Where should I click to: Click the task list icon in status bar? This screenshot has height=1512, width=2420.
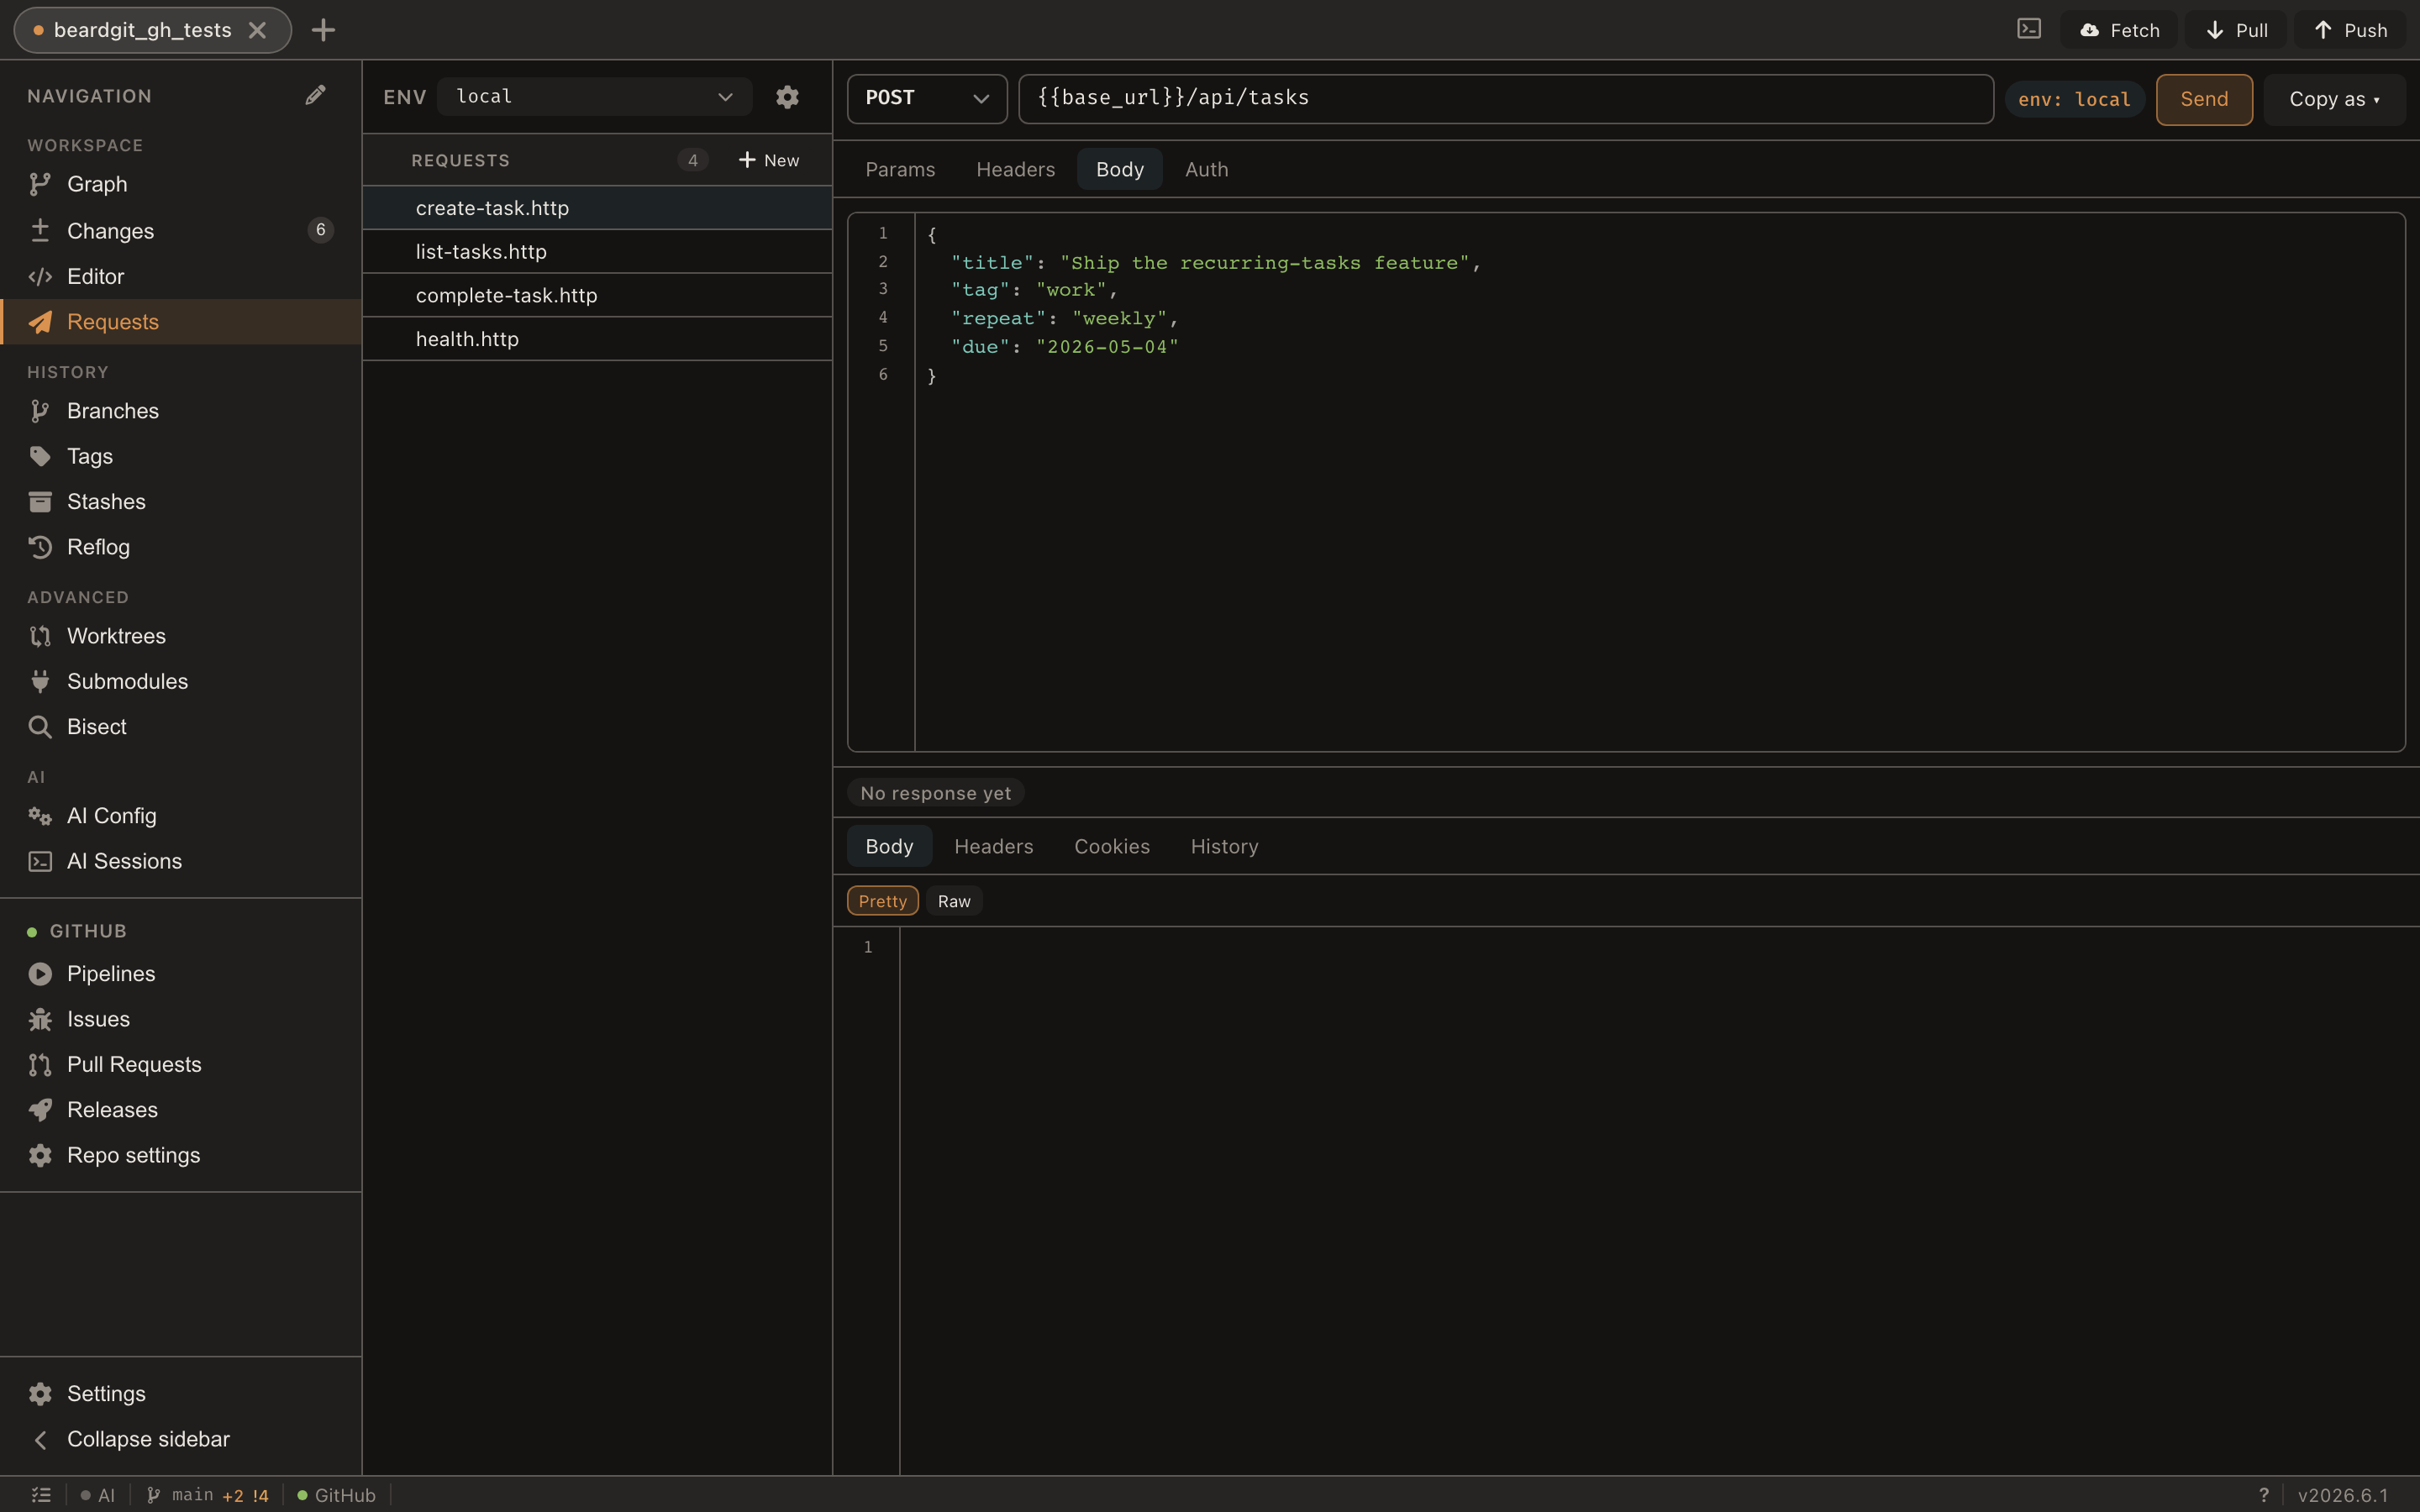click(41, 1495)
